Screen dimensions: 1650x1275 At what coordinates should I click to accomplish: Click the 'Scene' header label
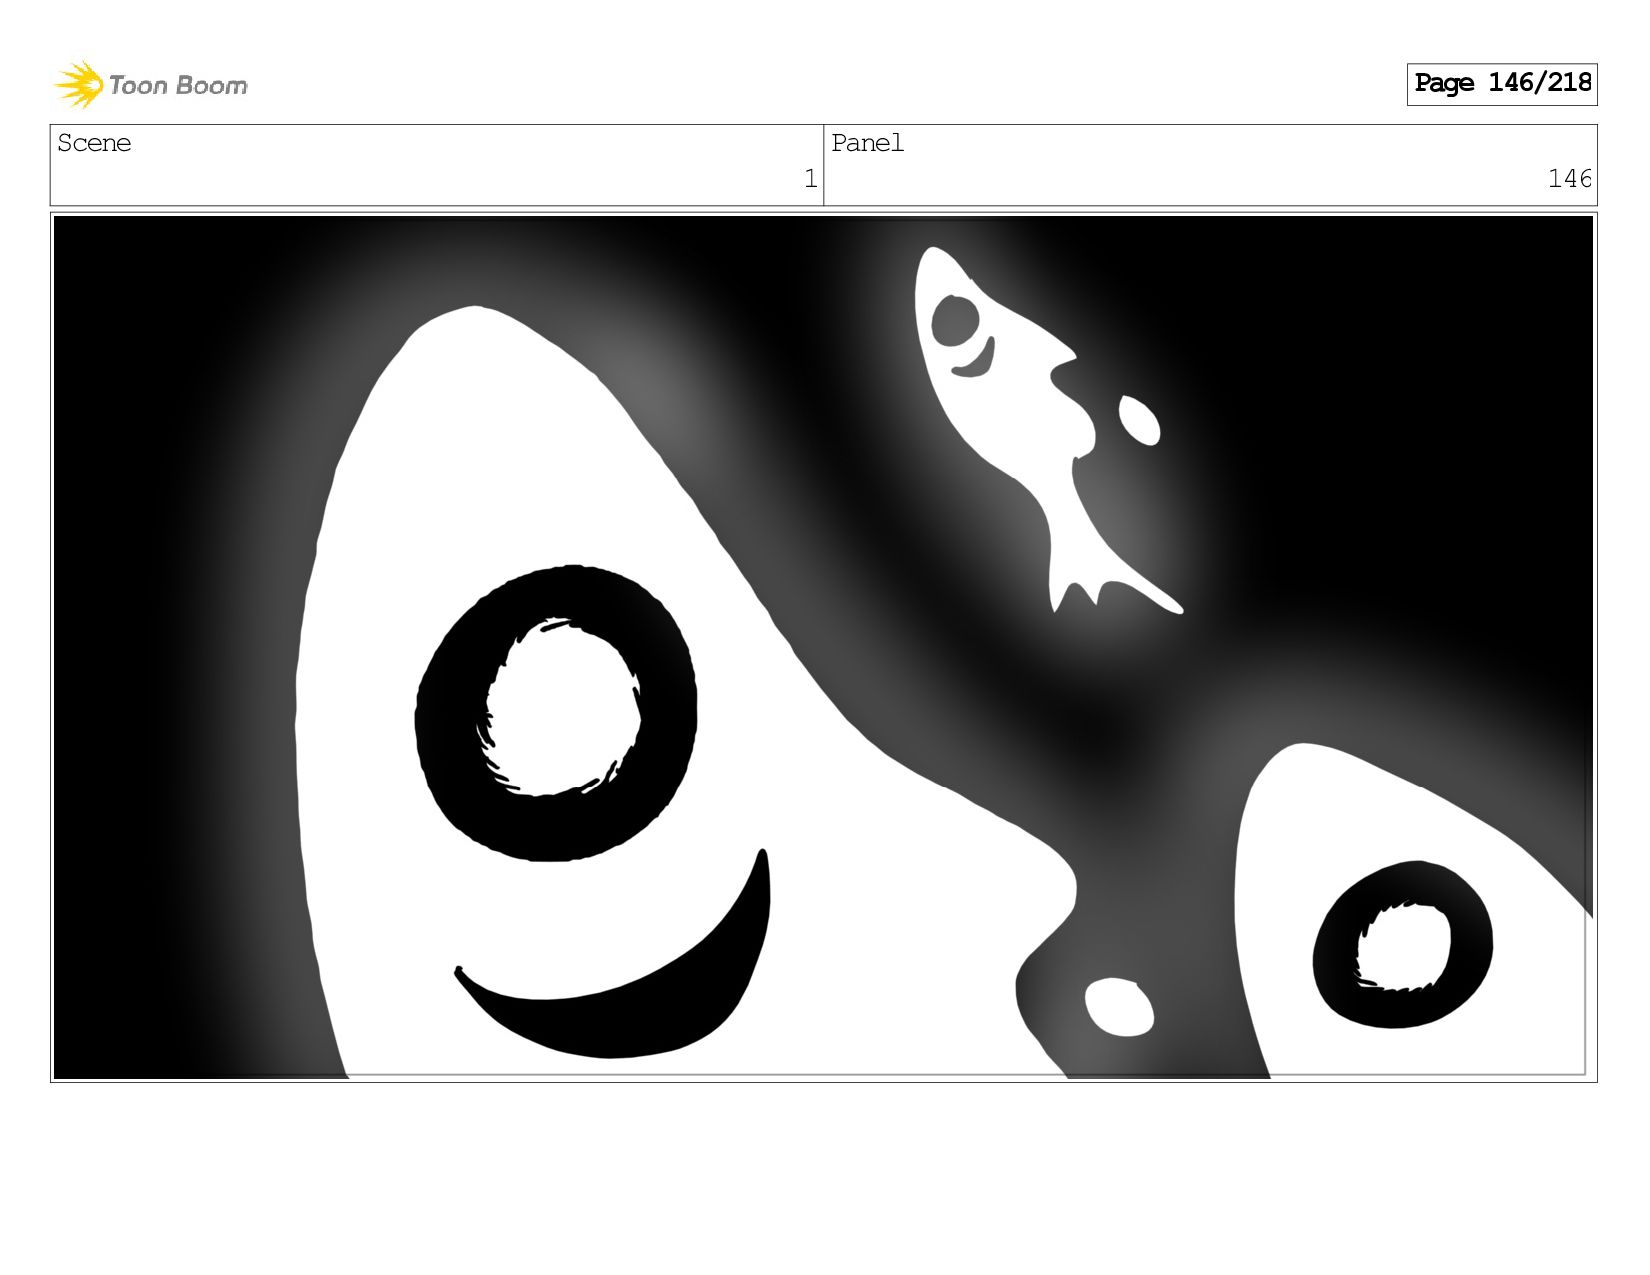pyautogui.click(x=94, y=143)
